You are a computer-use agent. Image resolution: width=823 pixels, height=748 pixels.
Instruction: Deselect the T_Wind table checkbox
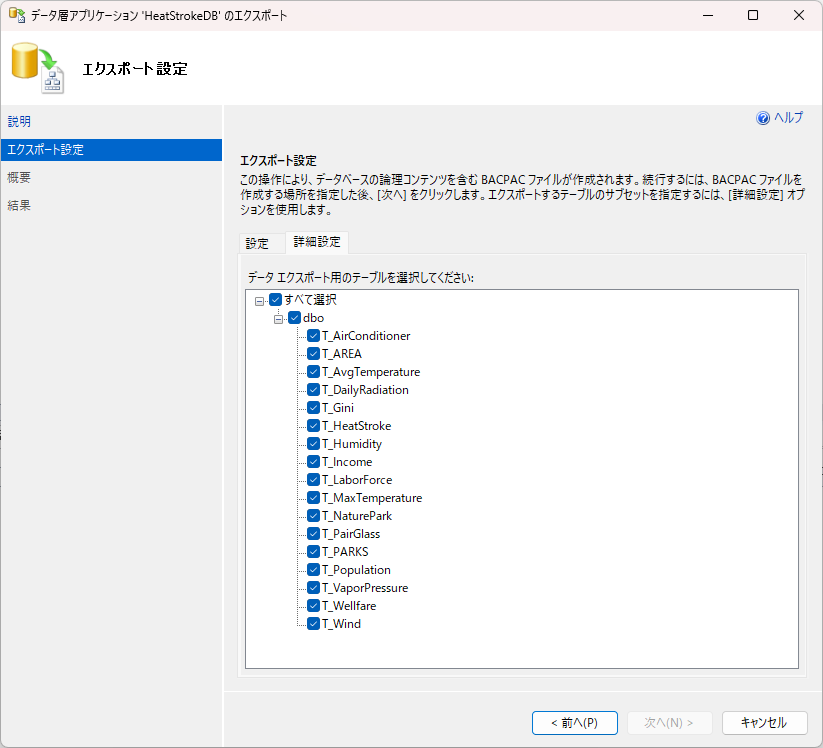[313, 624]
